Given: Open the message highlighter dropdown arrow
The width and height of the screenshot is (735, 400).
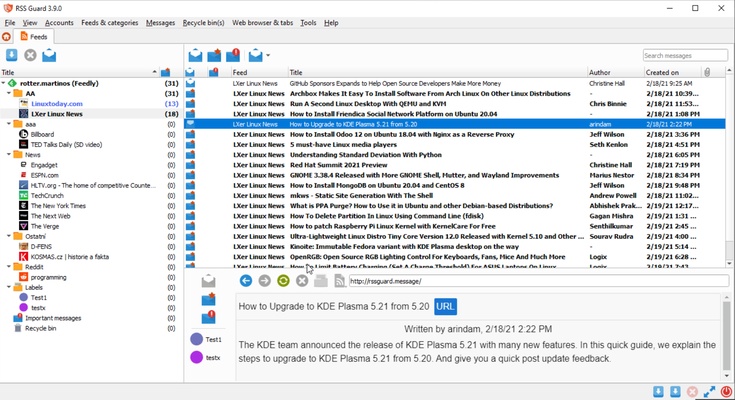Looking at the screenshot, I should [268, 56].
